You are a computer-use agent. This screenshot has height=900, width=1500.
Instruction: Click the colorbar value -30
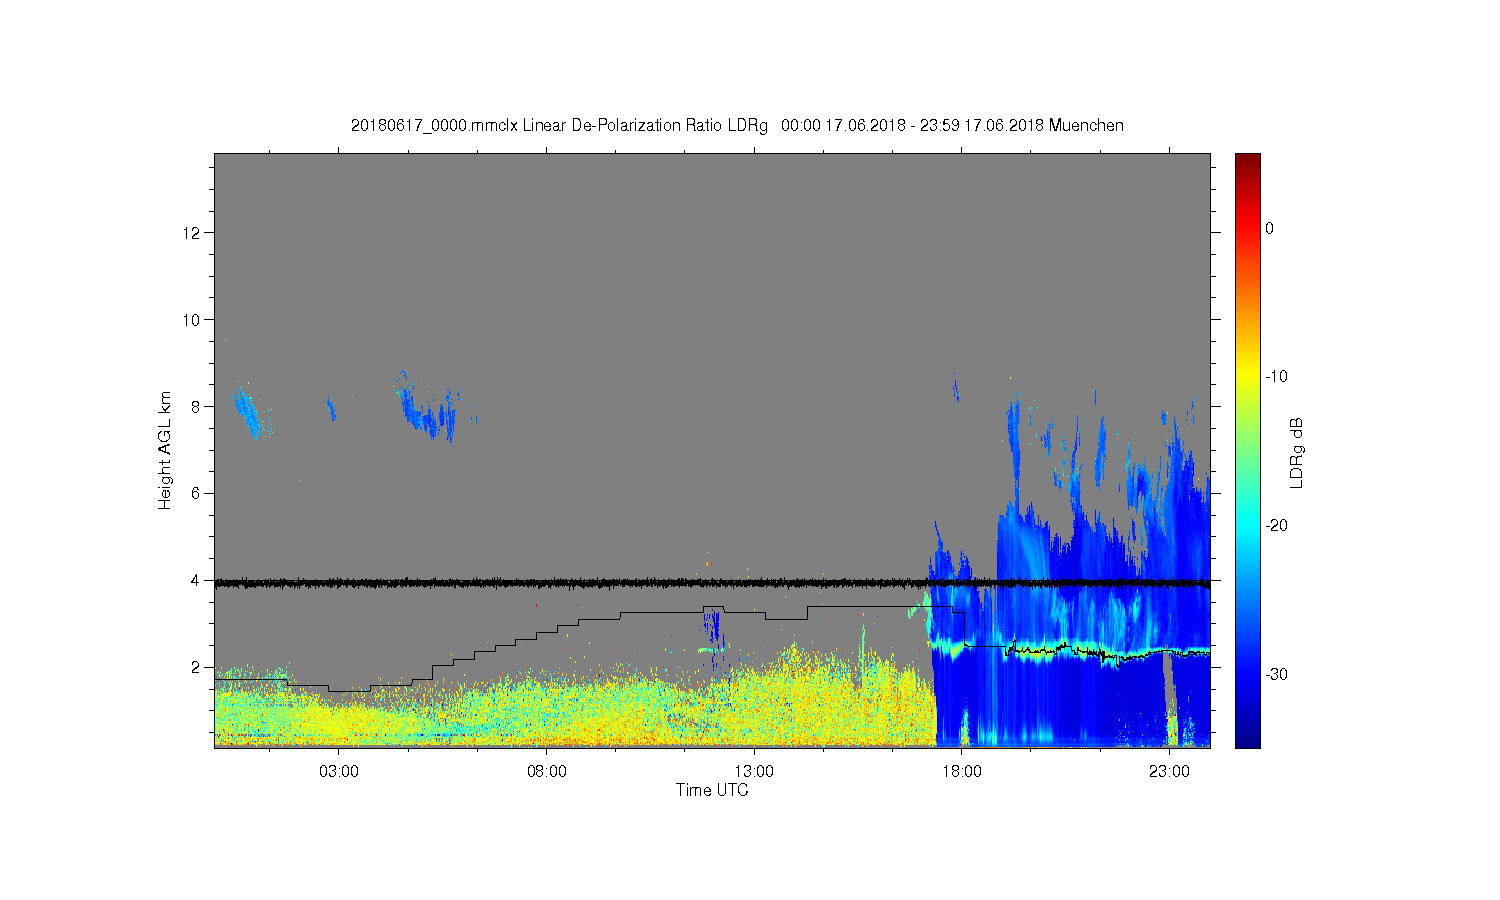tap(1276, 675)
